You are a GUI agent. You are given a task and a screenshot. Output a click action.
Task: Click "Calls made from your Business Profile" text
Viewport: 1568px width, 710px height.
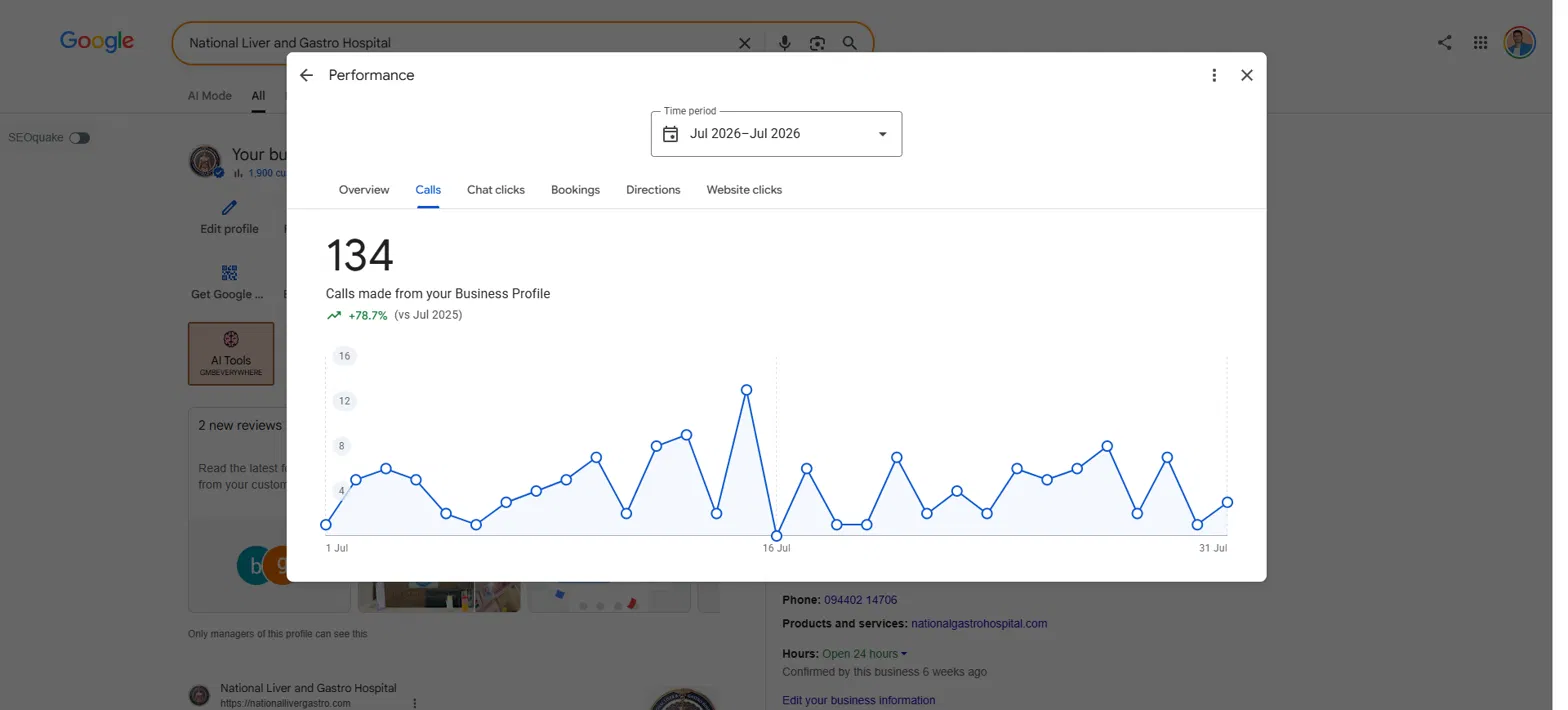438,294
